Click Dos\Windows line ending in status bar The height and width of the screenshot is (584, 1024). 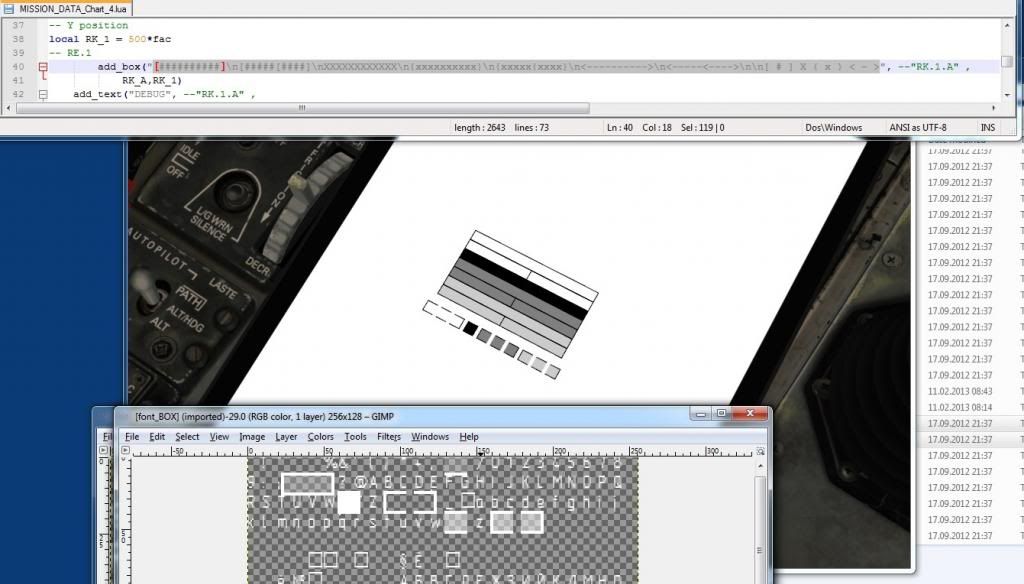coord(833,128)
